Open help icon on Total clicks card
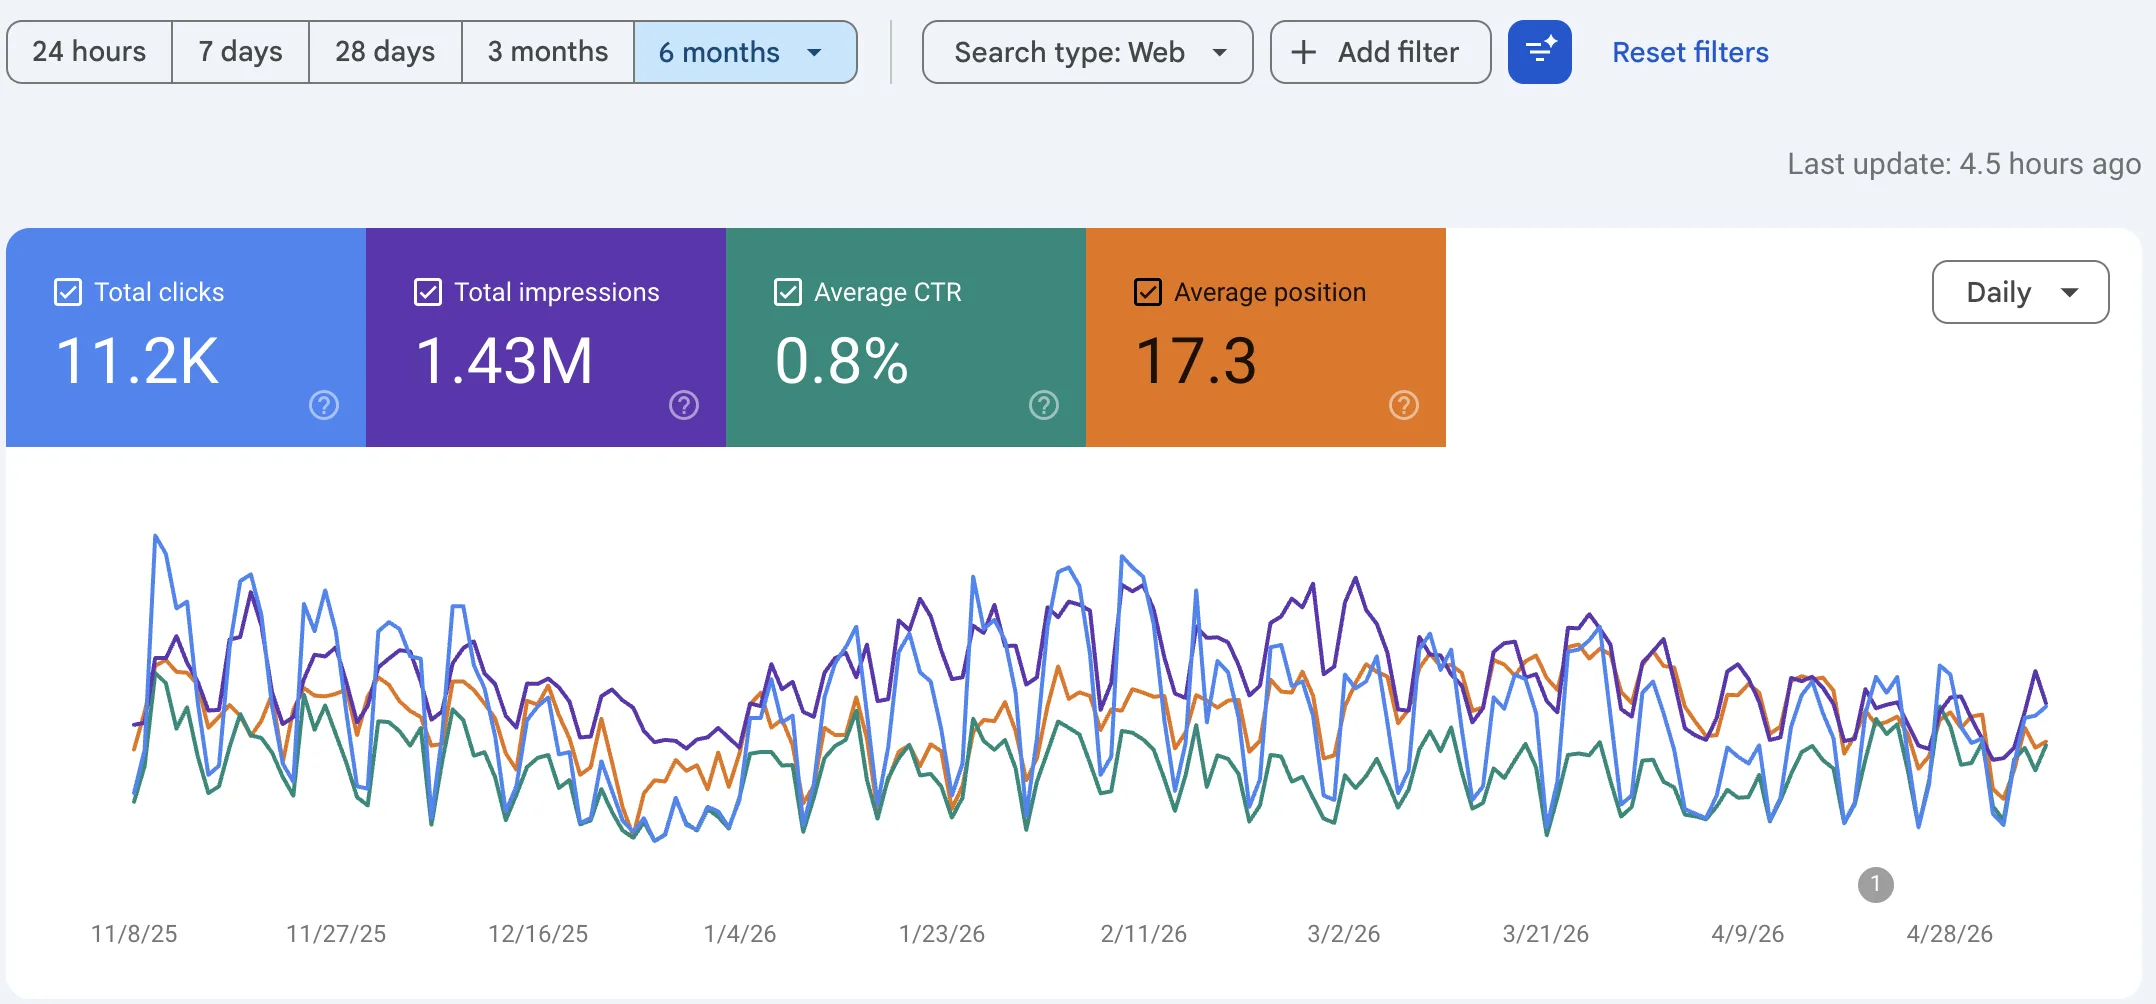Viewport: 2156px width, 1004px height. 324,405
